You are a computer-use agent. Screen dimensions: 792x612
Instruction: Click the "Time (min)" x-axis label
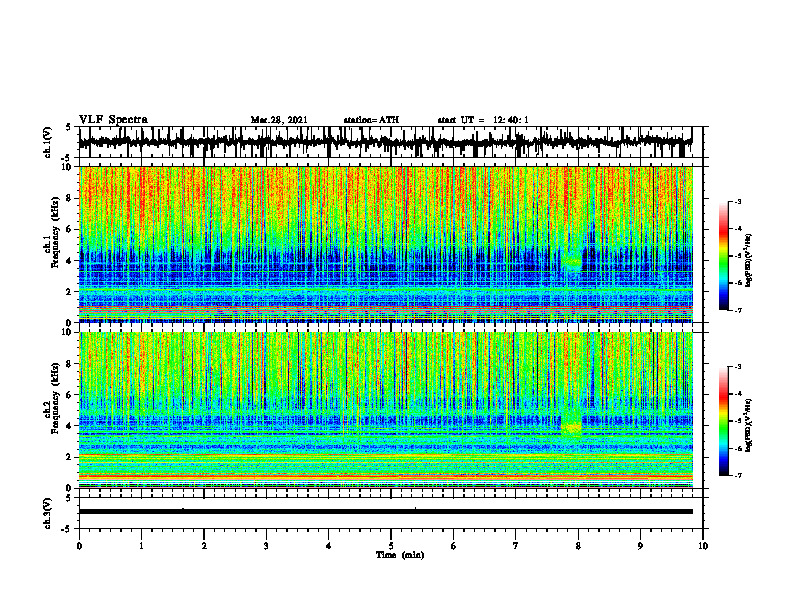click(x=400, y=555)
